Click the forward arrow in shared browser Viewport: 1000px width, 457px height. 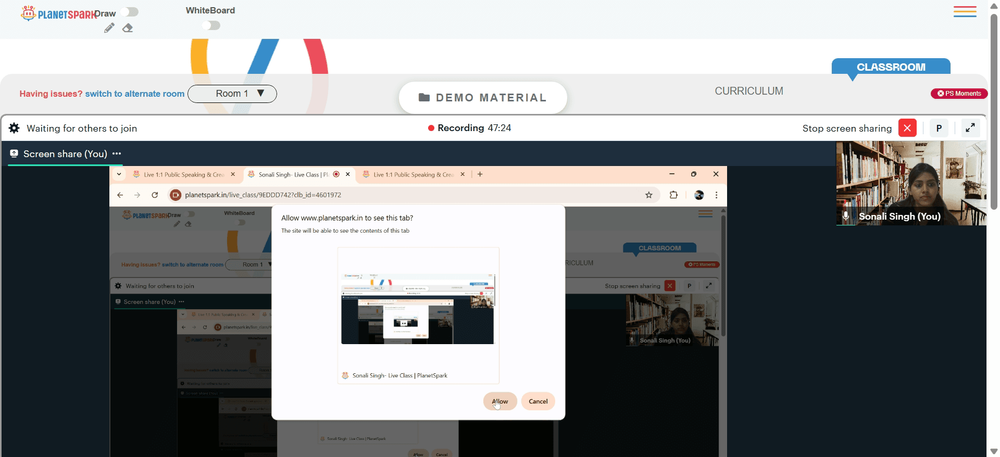[137, 195]
